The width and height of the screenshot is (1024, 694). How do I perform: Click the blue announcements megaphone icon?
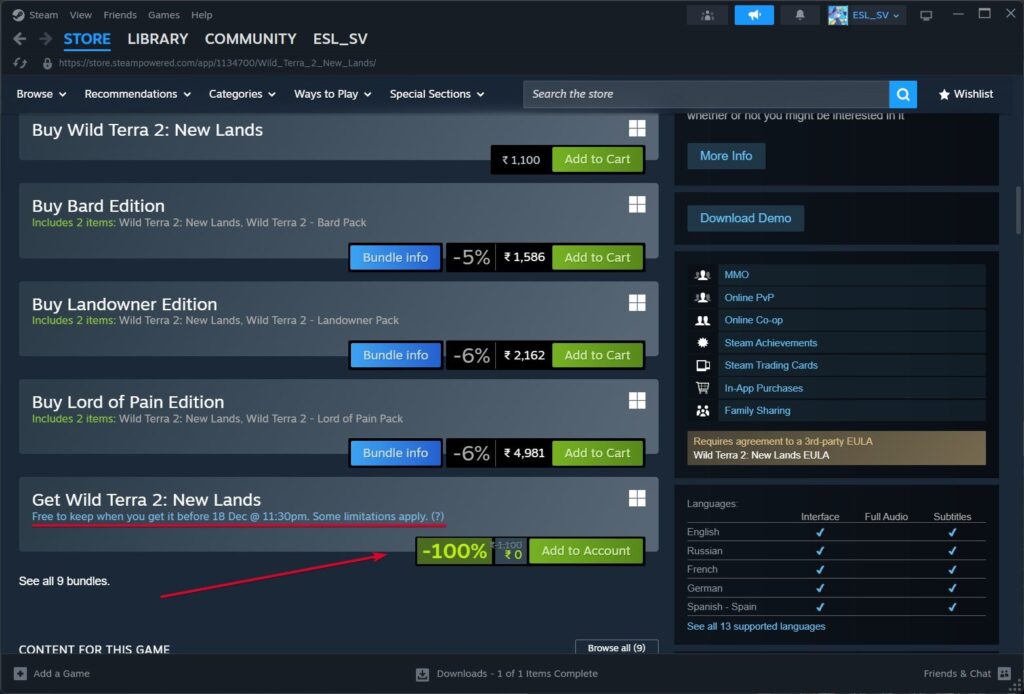[x=754, y=15]
